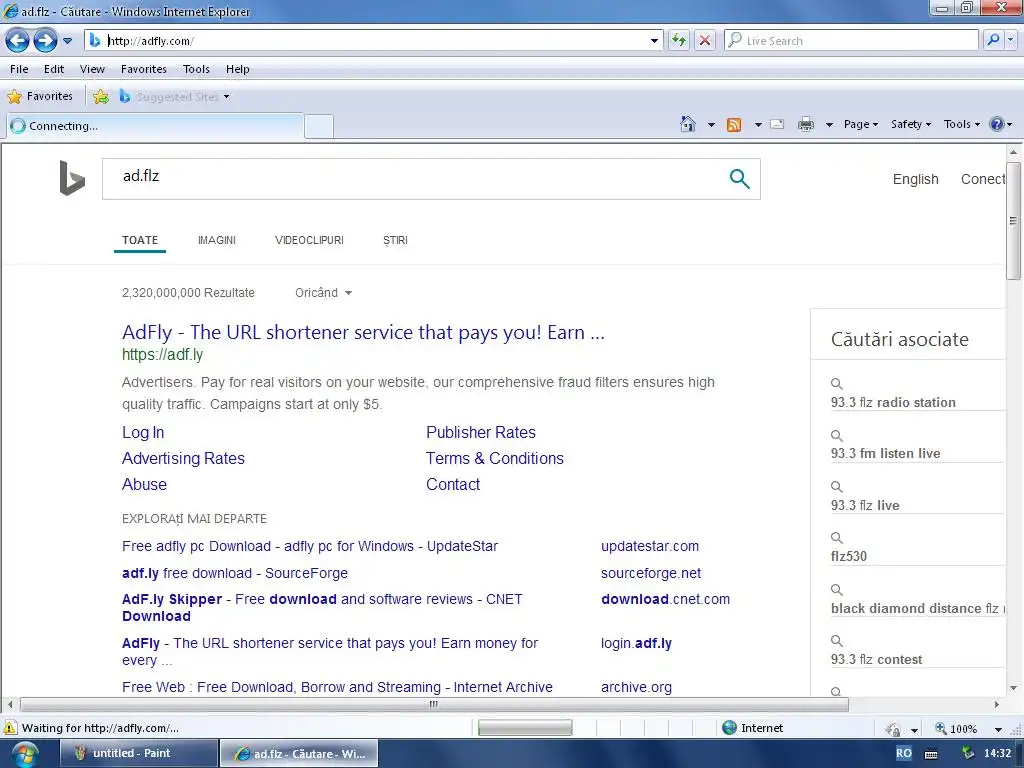Switch language to English link
Image resolution: width=1024 pixels, height=768 pixels.
(x=915, y=179)
